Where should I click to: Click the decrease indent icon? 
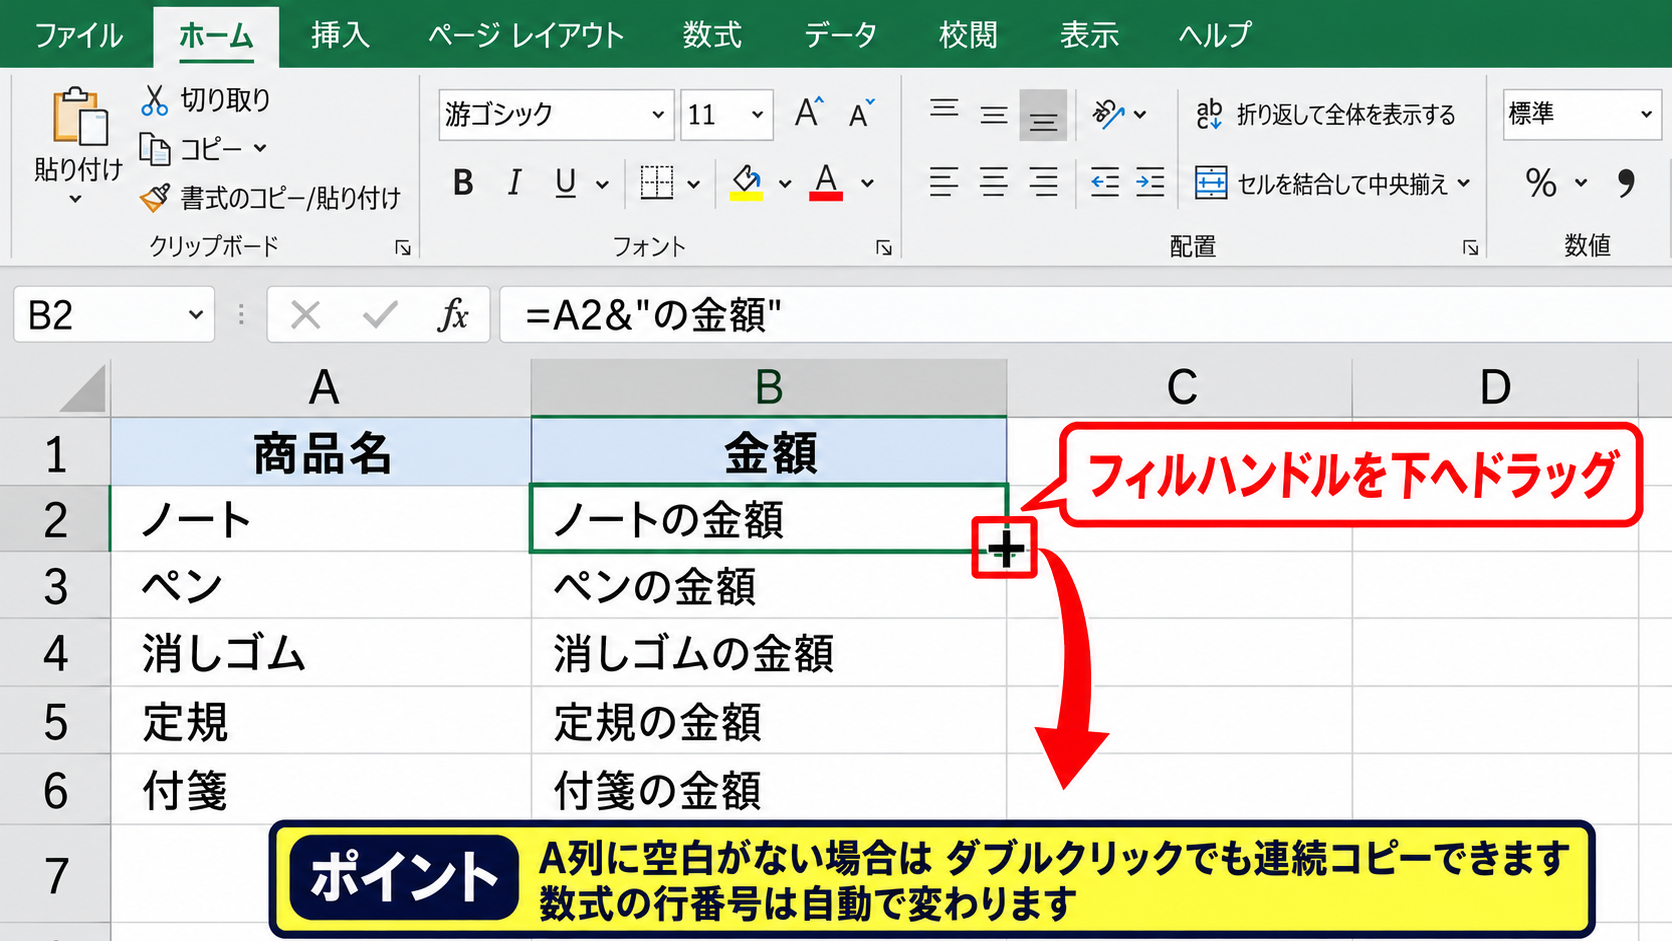click(x=1105, y=183)
